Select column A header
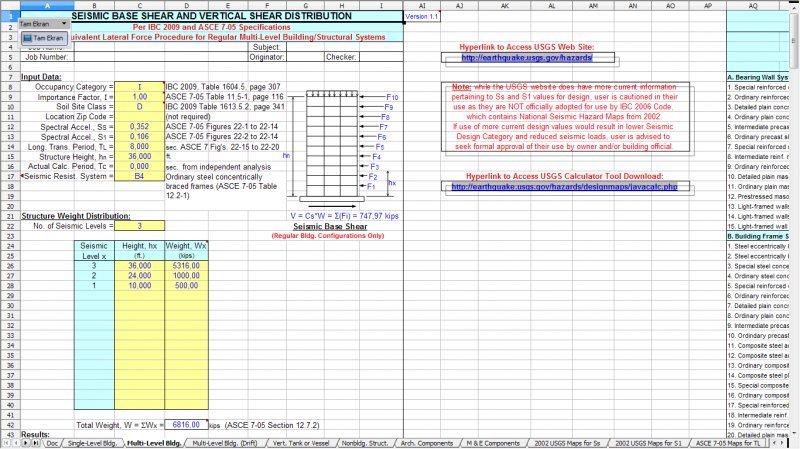The image size is (800, 449). [47, 6]
